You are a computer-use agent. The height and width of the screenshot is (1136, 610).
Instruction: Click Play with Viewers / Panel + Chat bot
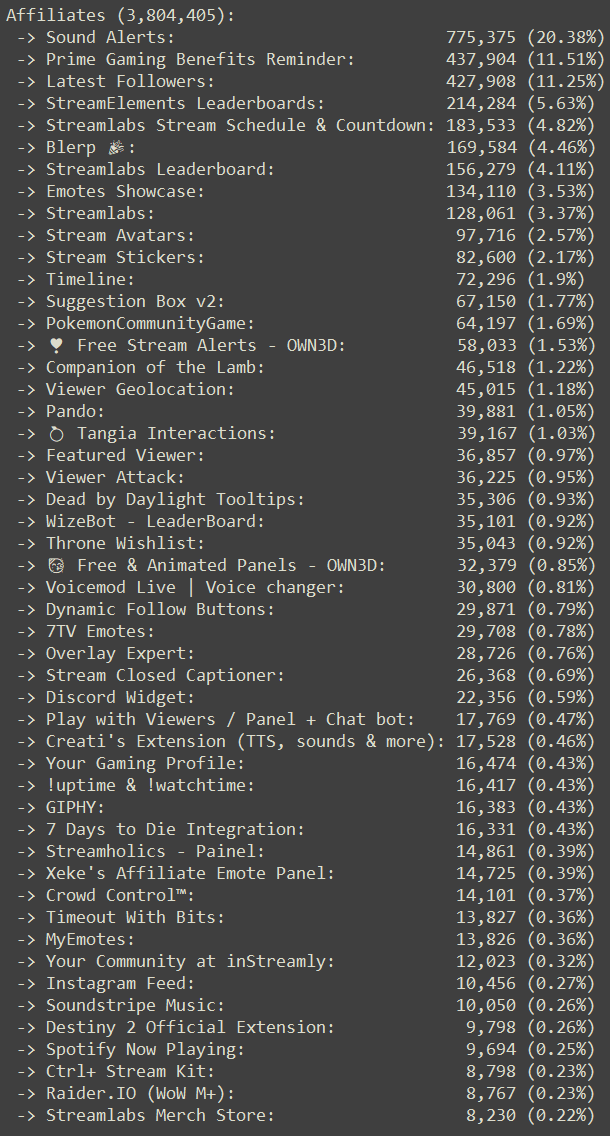pyautogui.click(x=230, y=719)
